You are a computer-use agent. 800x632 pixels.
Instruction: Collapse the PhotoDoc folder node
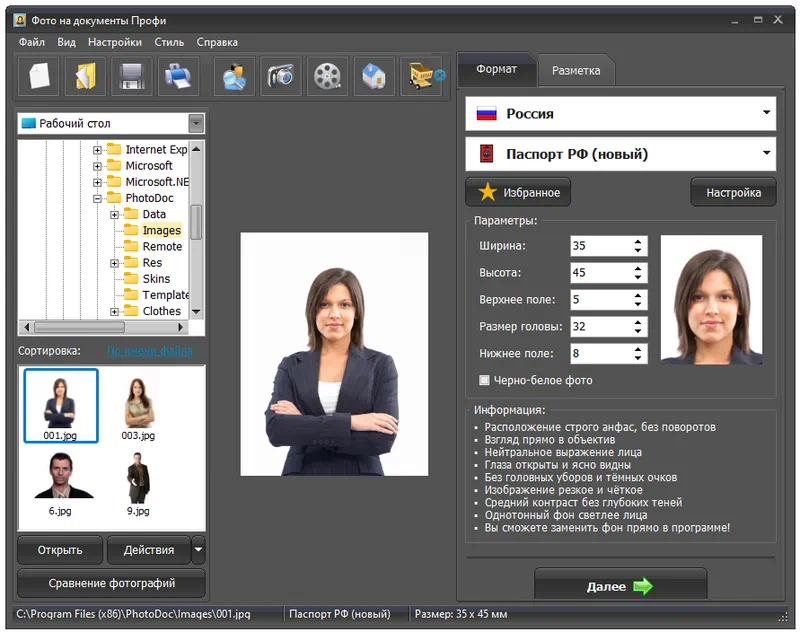pyautogui.click(x=97, y=198)
